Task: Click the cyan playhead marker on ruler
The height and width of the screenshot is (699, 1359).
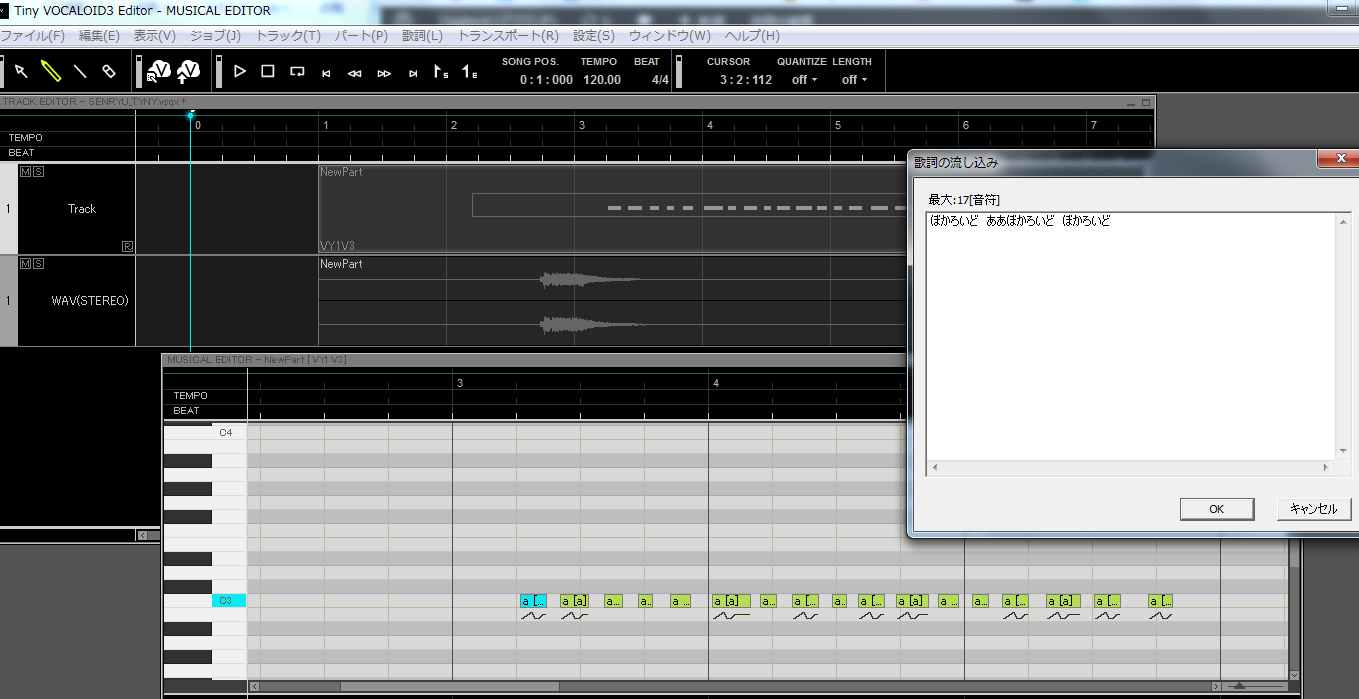Action: (190, 116)
